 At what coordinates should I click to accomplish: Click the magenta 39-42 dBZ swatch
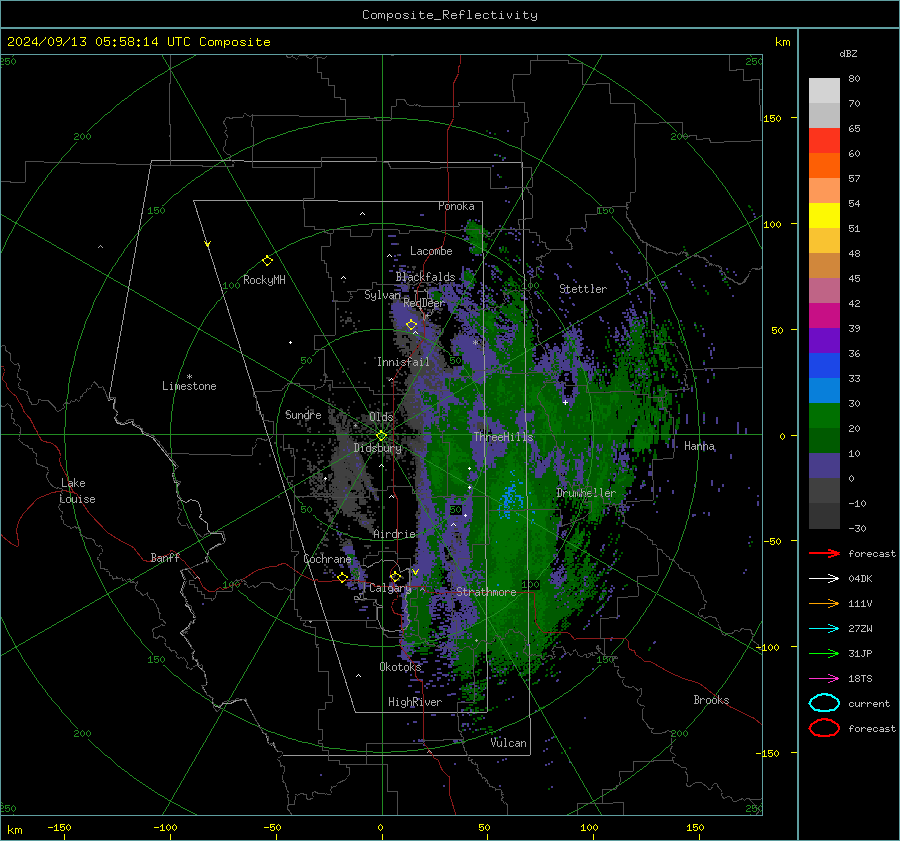pyautogui.click(x=824, y=315)
